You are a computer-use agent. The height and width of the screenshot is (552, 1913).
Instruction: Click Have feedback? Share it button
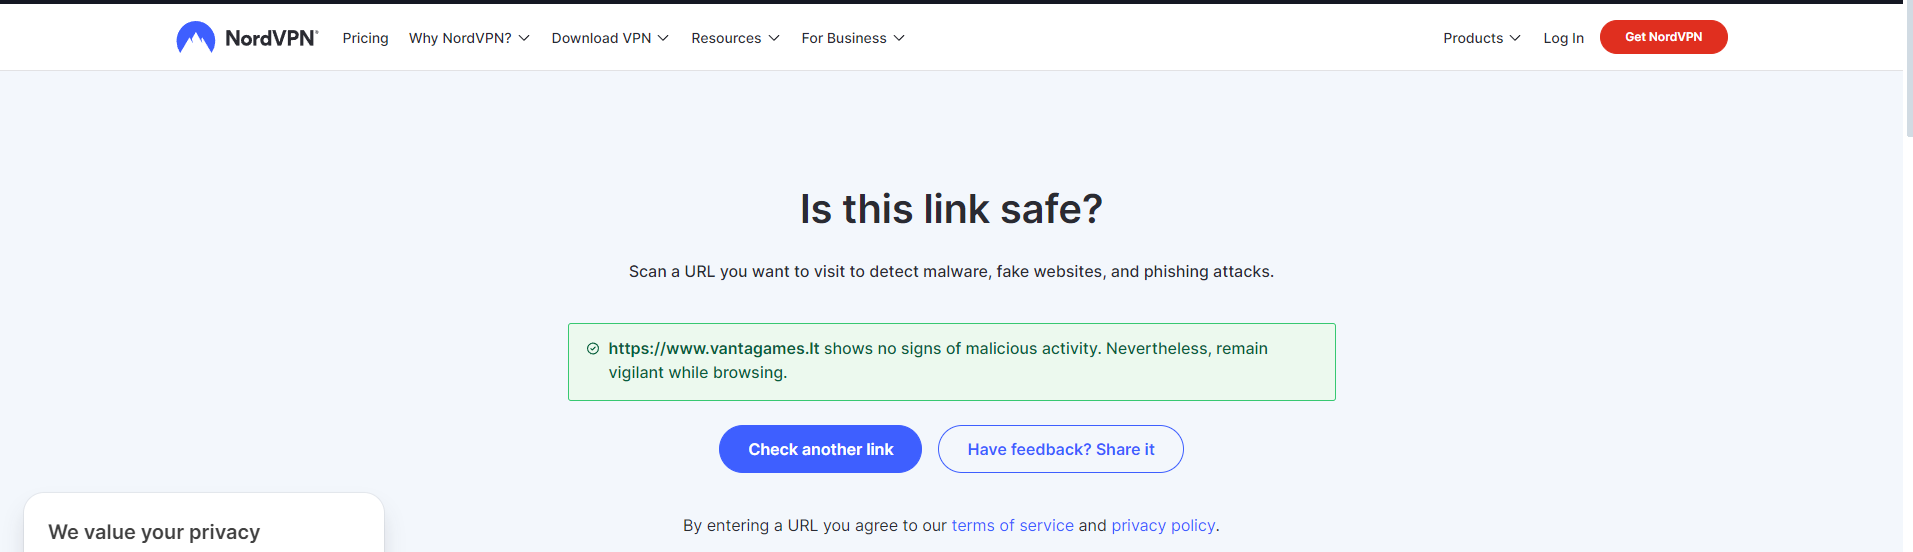(x=1060, y=449)
